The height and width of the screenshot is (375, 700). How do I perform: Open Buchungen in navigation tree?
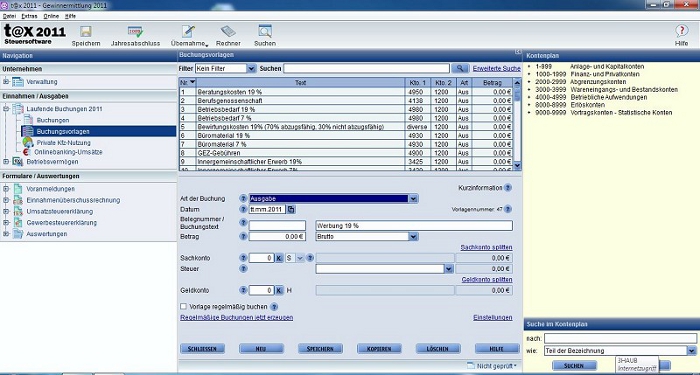coord(53,120)
